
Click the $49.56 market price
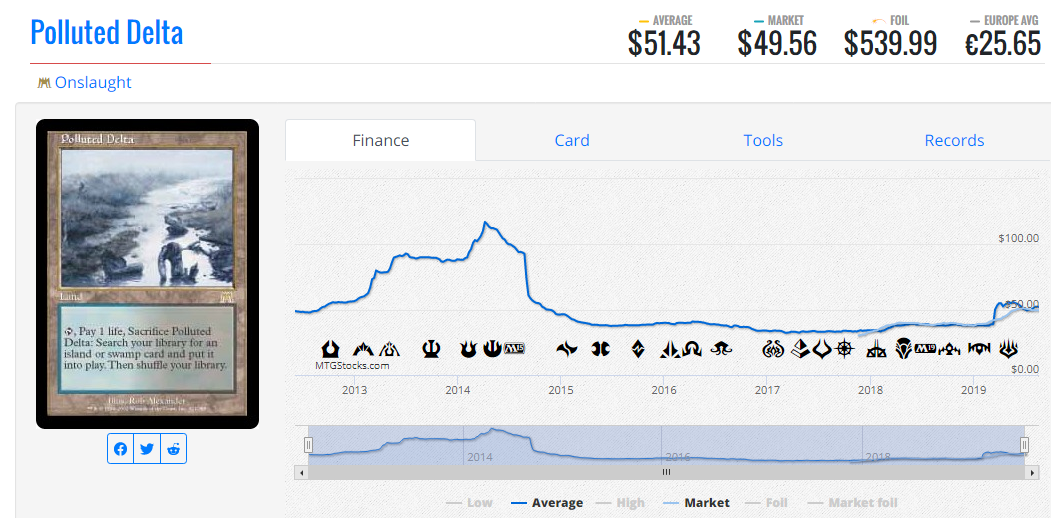[x=777, y=44]
